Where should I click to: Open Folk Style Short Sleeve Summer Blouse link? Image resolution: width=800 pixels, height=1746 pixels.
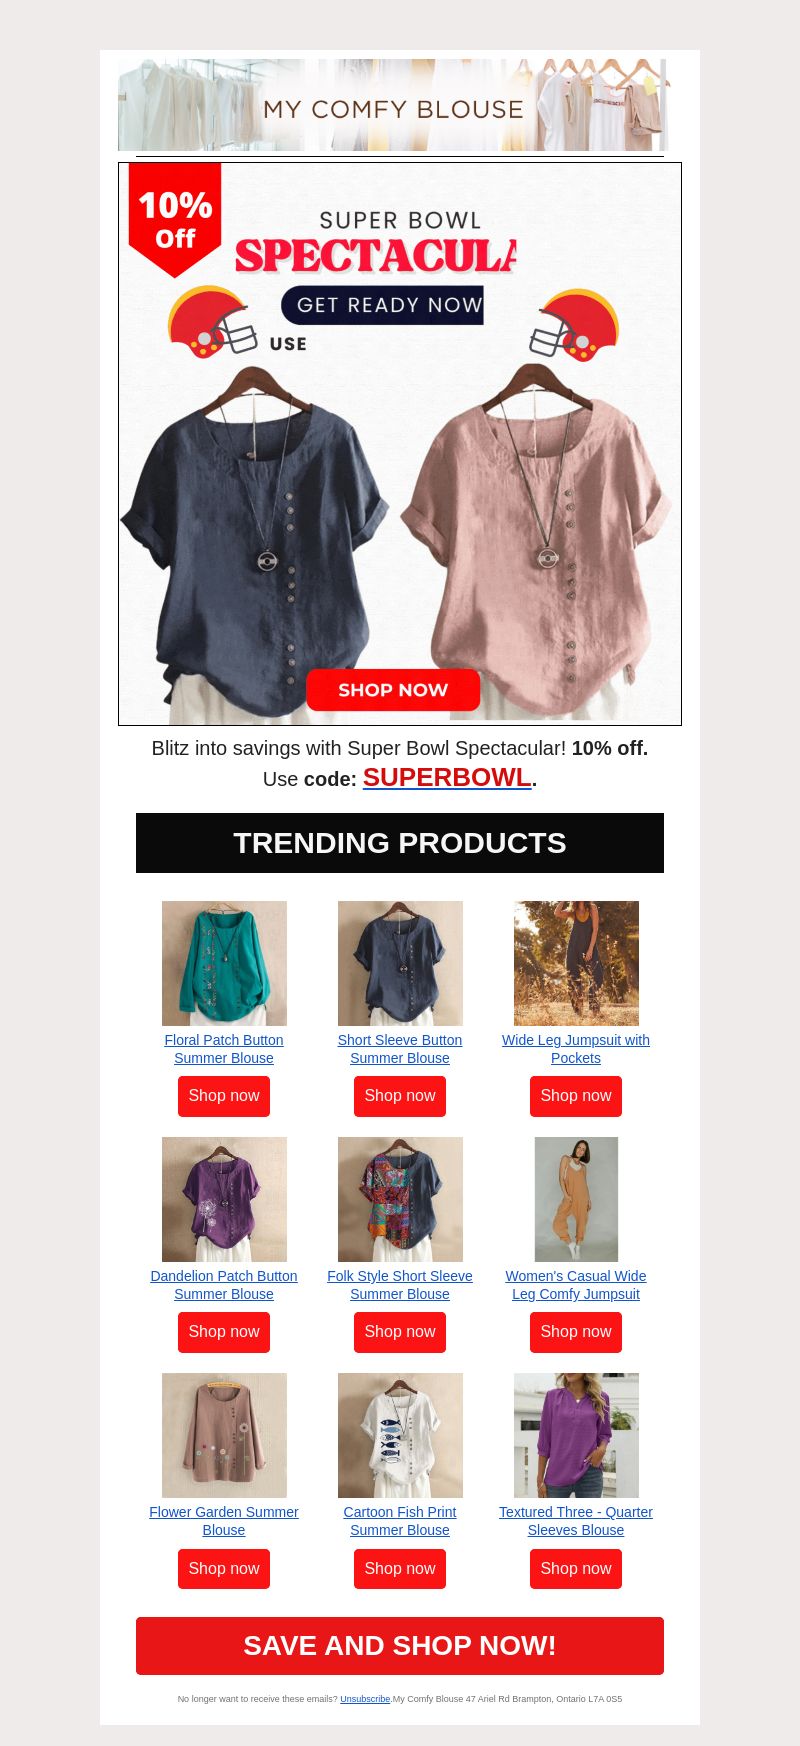[400, 1285]
